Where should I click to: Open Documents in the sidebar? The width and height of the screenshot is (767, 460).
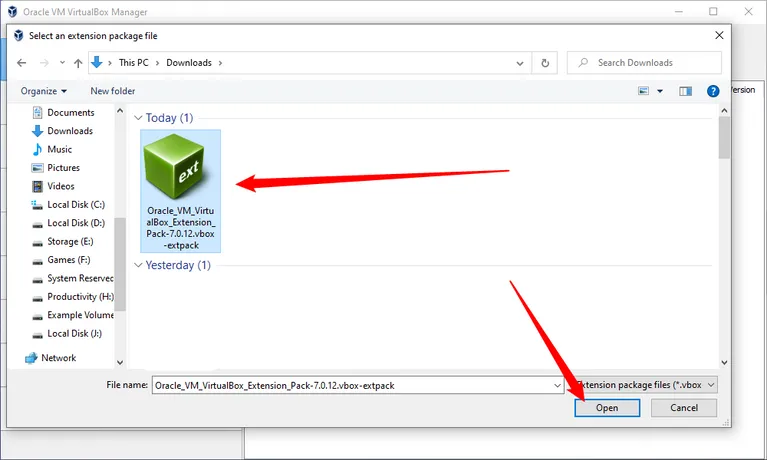tap(63, 113)
